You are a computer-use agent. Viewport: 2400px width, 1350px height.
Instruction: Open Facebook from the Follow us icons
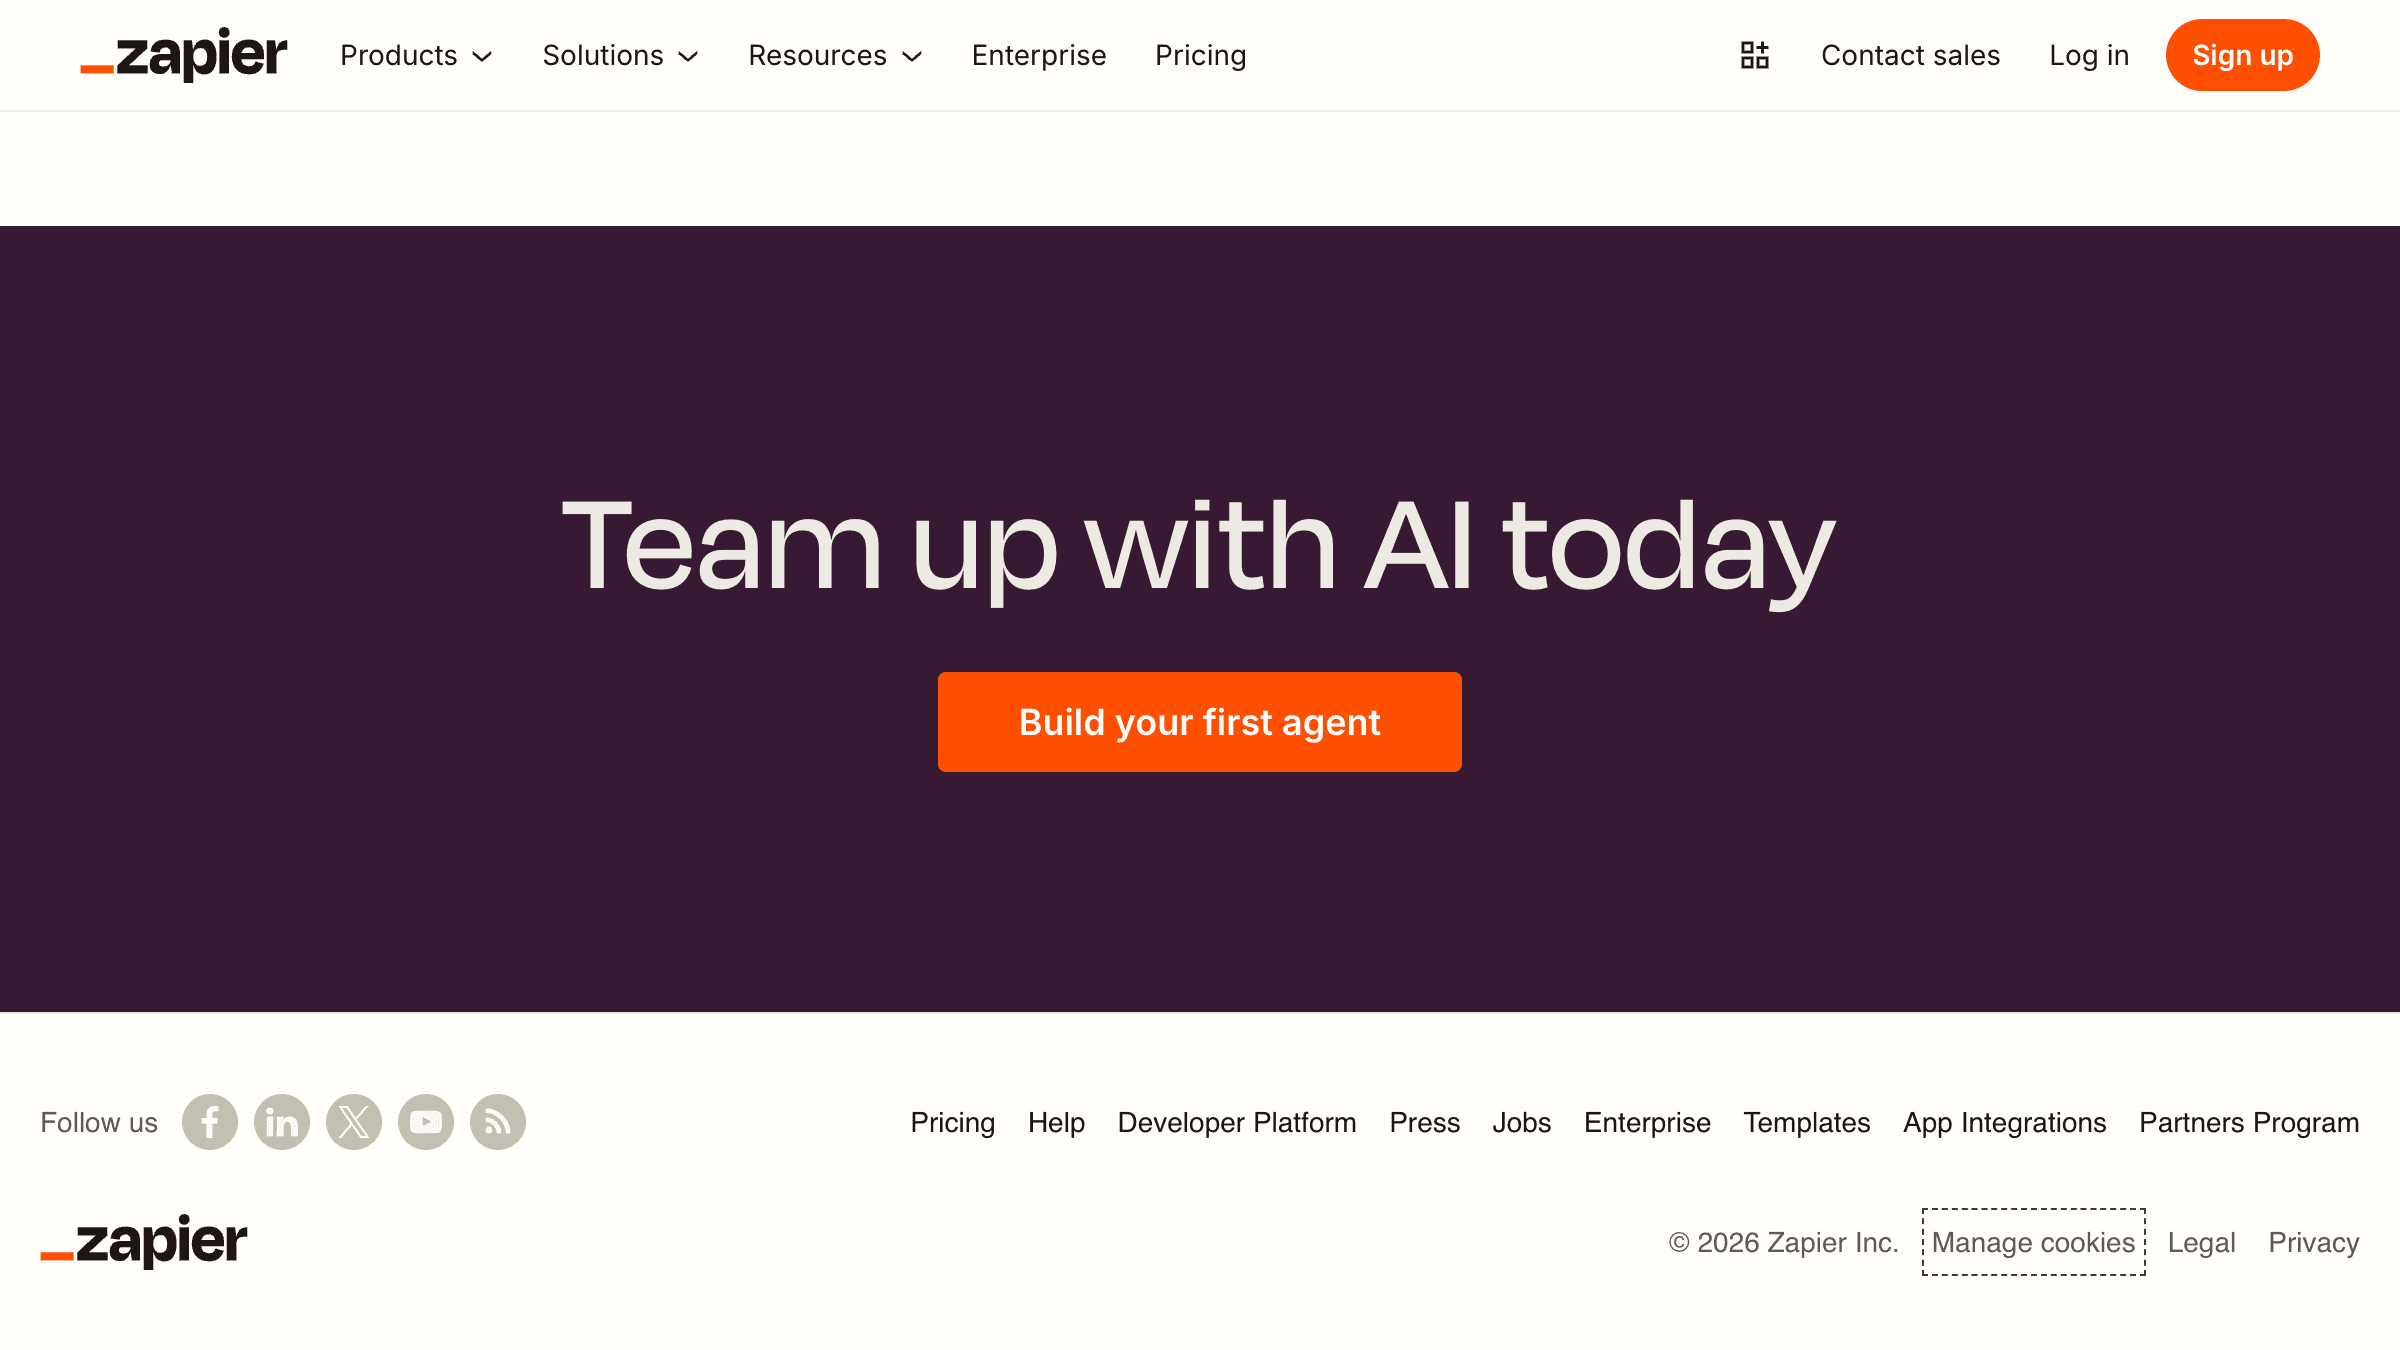pyautogui.click(x=209, y=1122)
